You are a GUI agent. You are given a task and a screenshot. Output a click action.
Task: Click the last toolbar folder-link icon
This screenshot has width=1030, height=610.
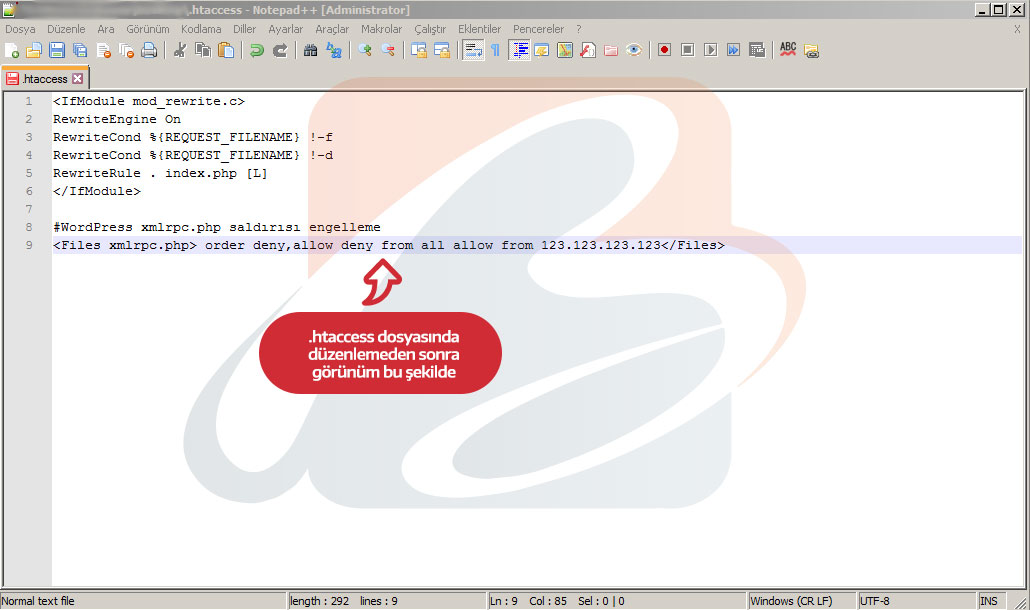tap(811, 51)
